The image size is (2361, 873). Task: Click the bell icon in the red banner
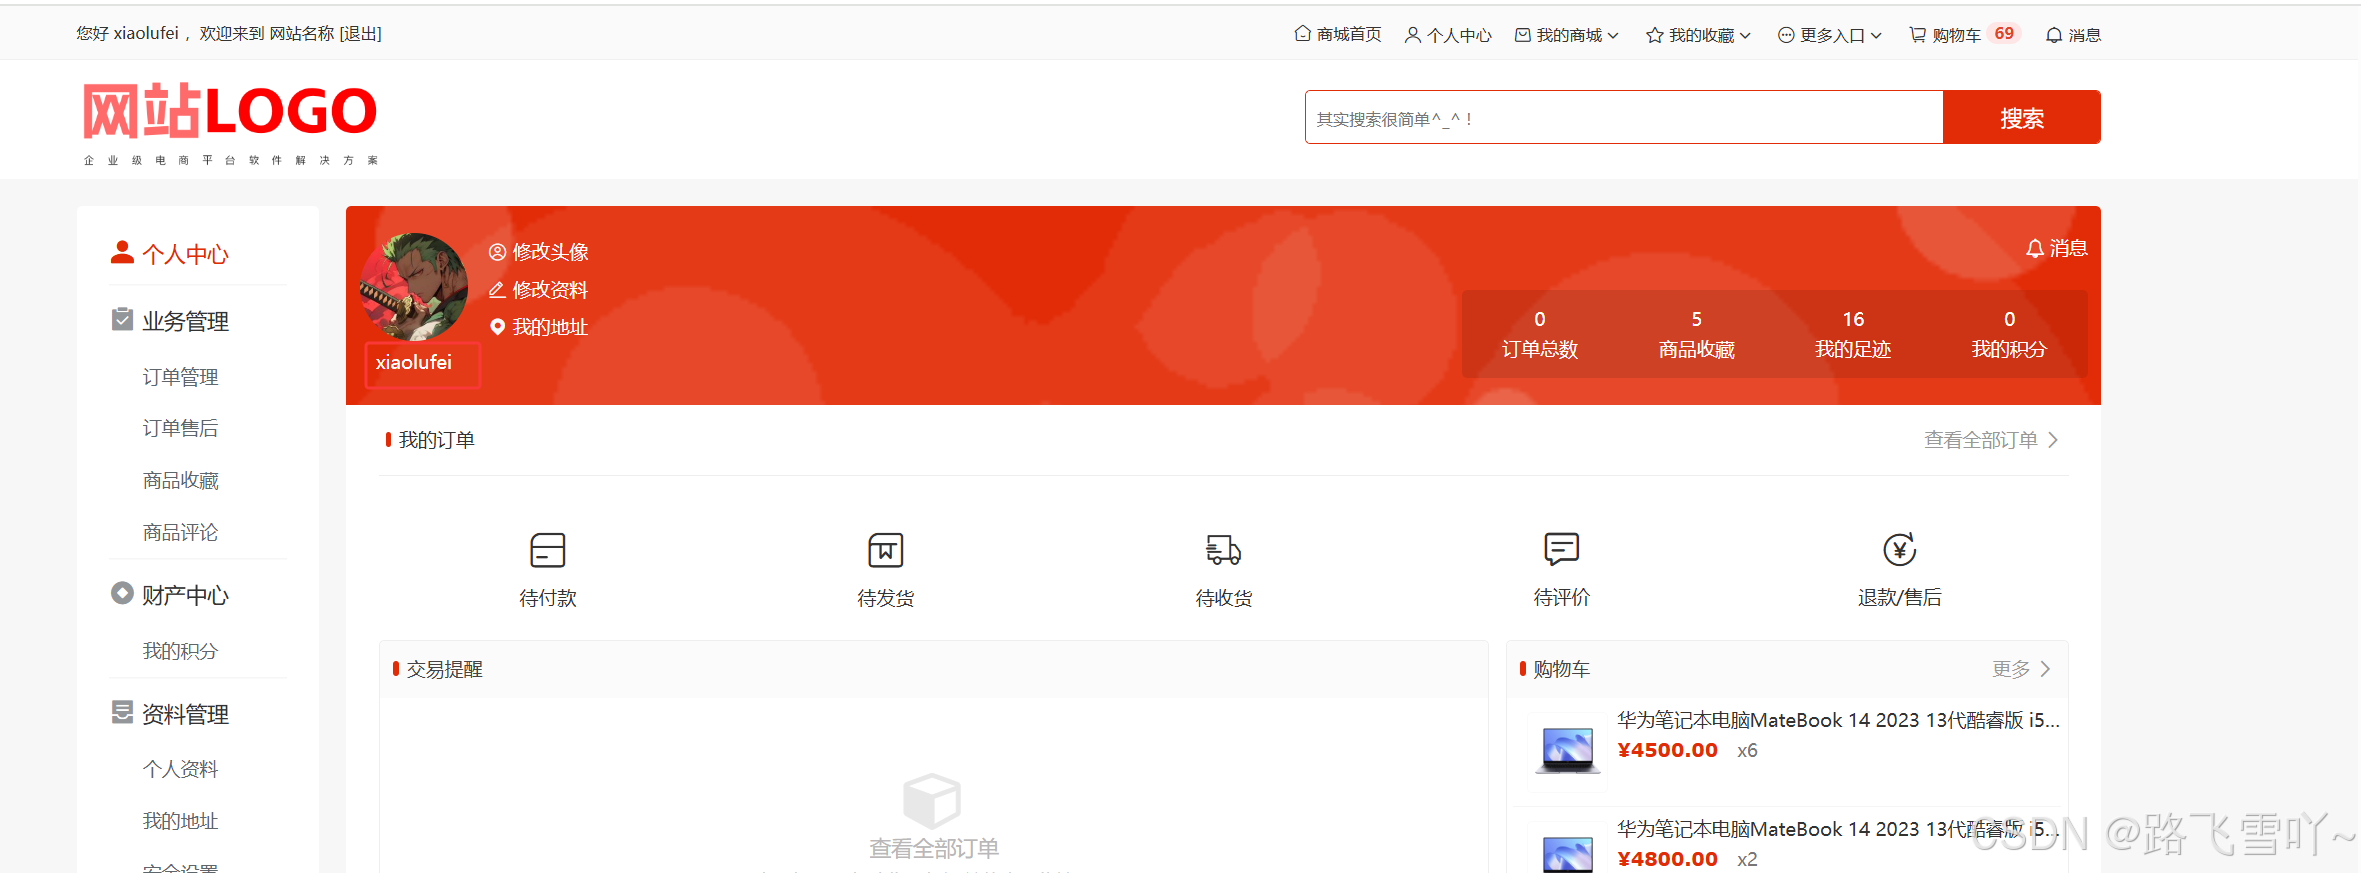(2034, 248)
